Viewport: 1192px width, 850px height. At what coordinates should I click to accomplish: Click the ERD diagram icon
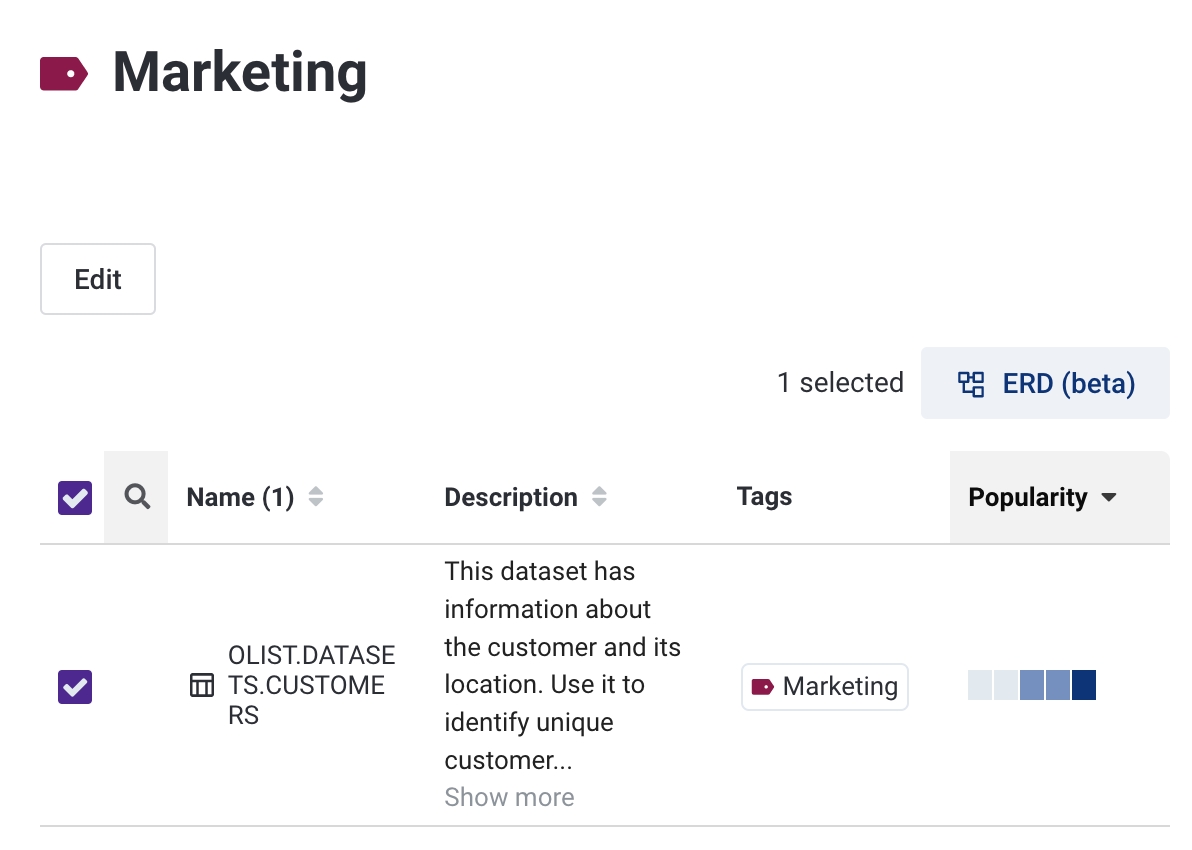tap(971, 384)
